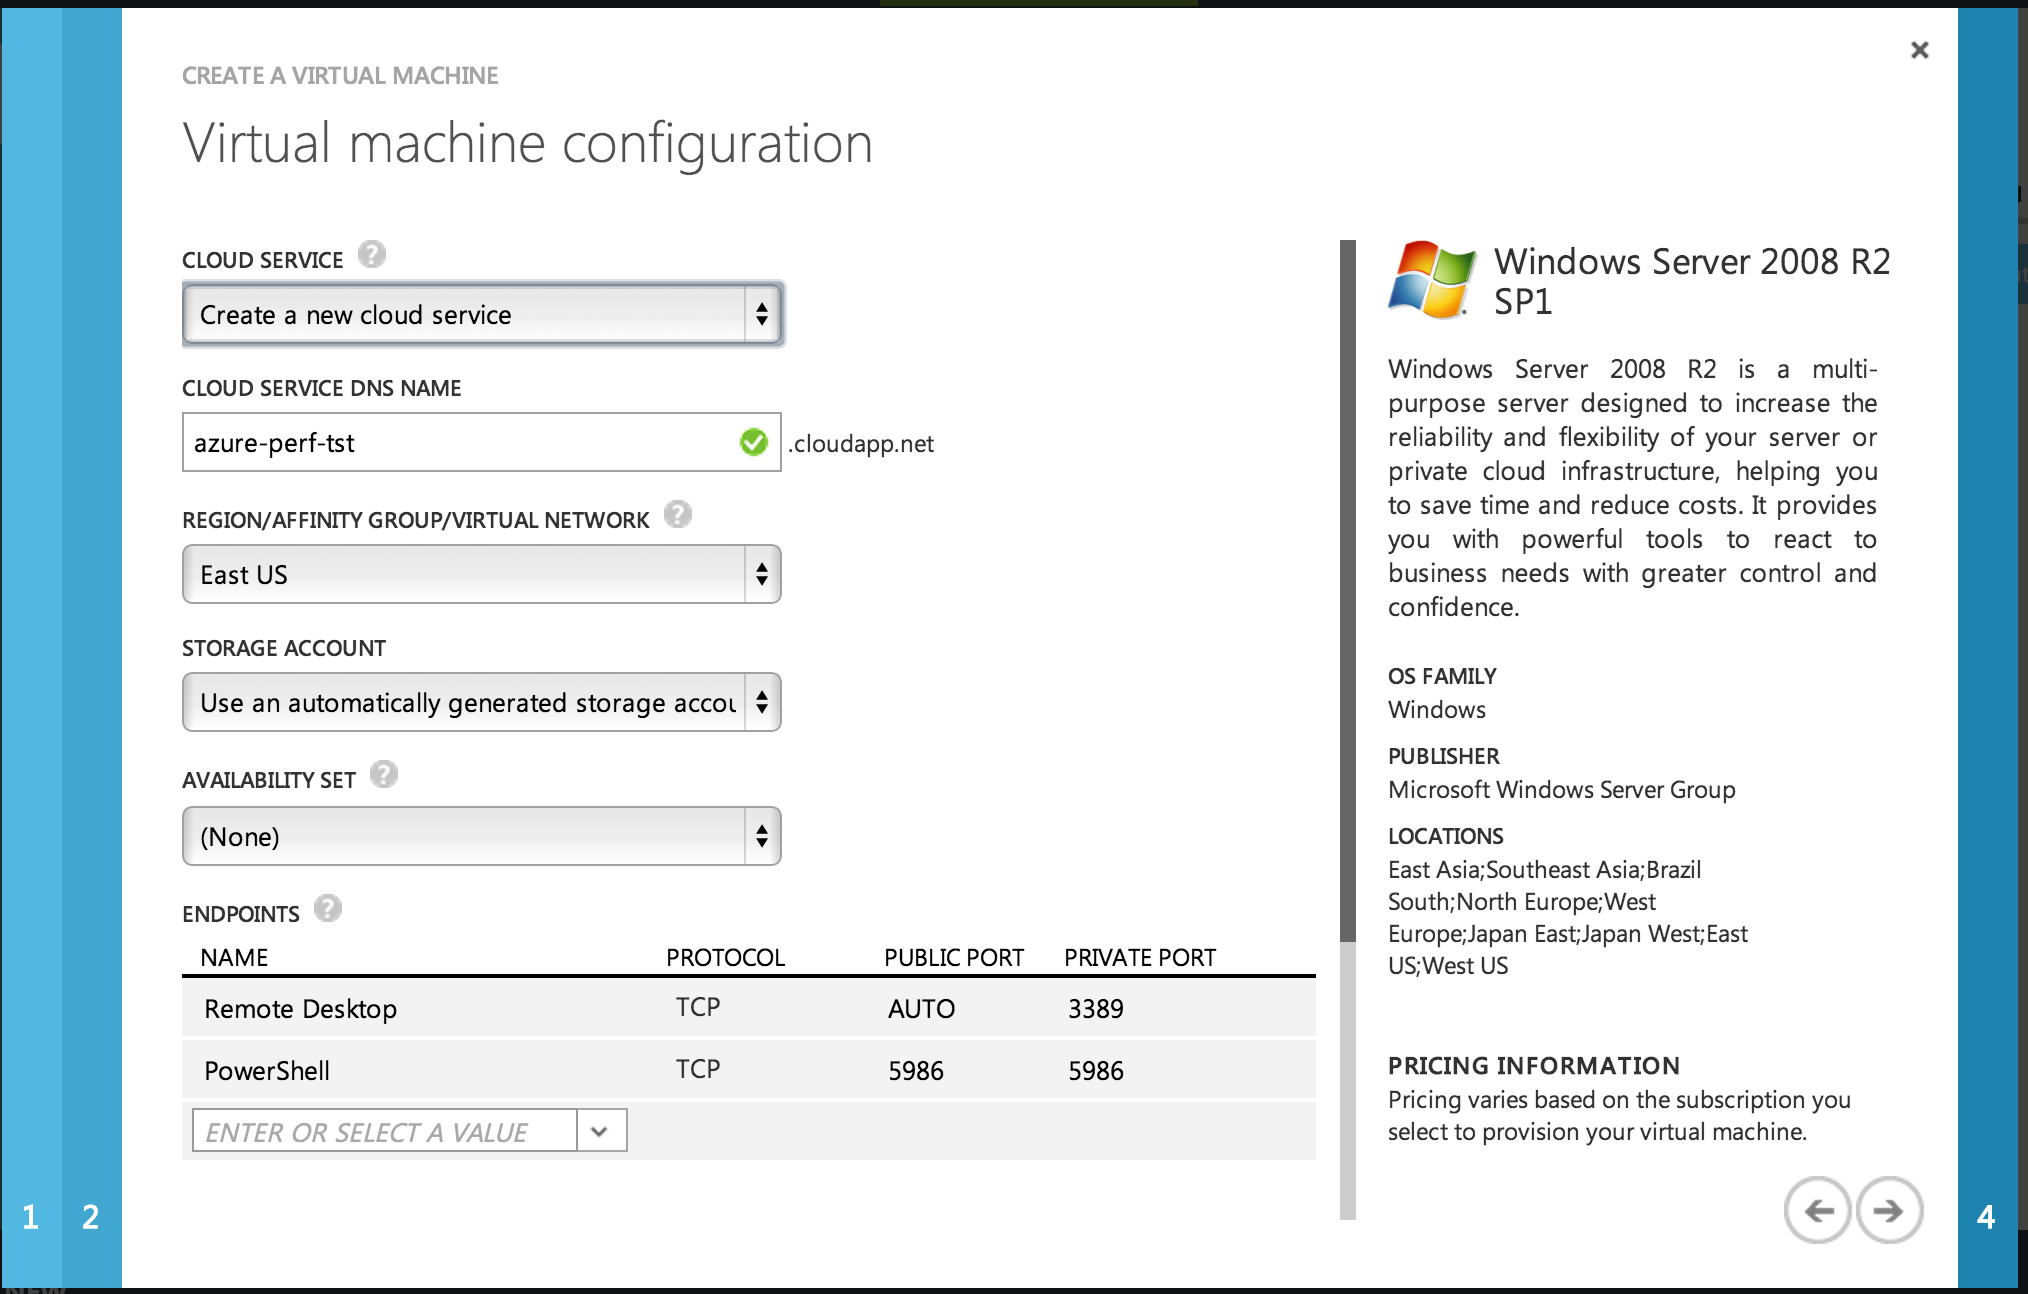Close the virtual machine dialog
2028x1294 pixels.
[1919, 50]
